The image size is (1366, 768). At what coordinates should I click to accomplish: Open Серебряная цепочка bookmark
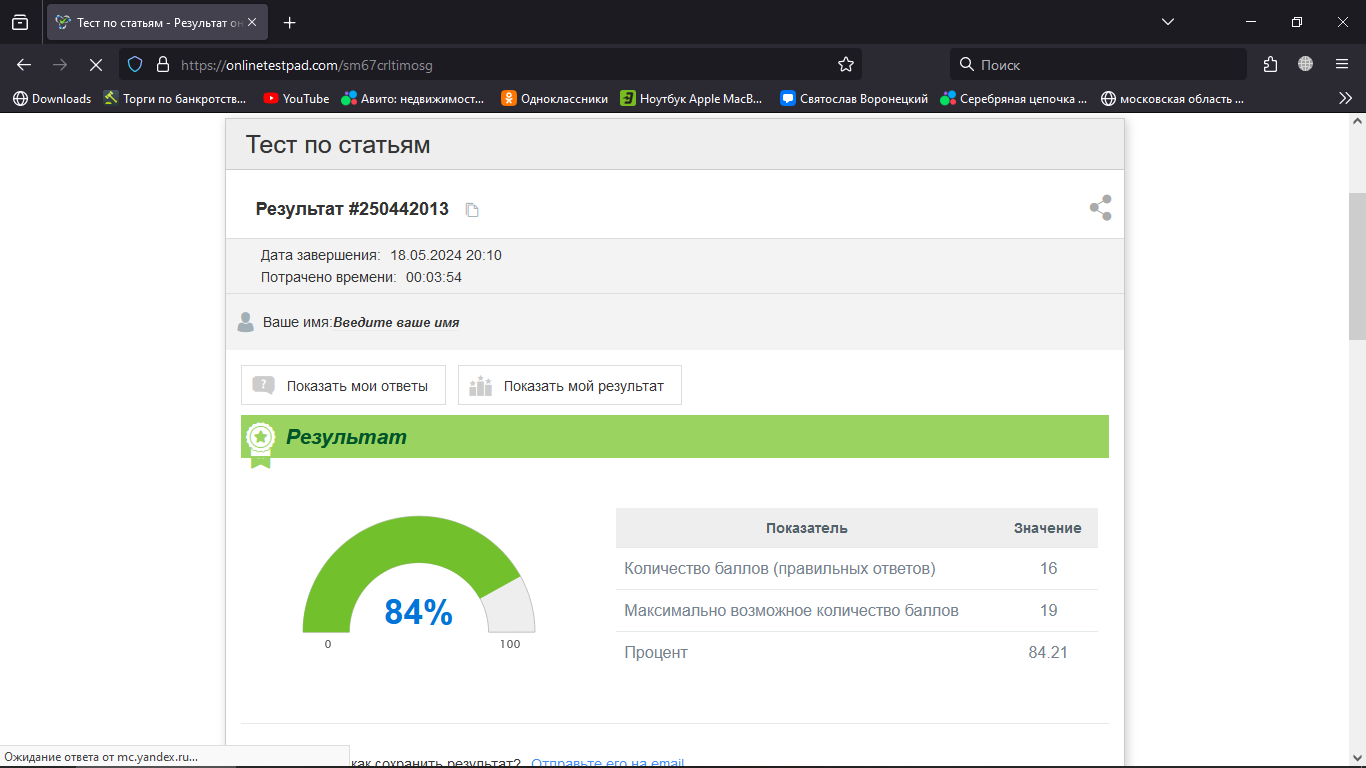coord(1014,98)
